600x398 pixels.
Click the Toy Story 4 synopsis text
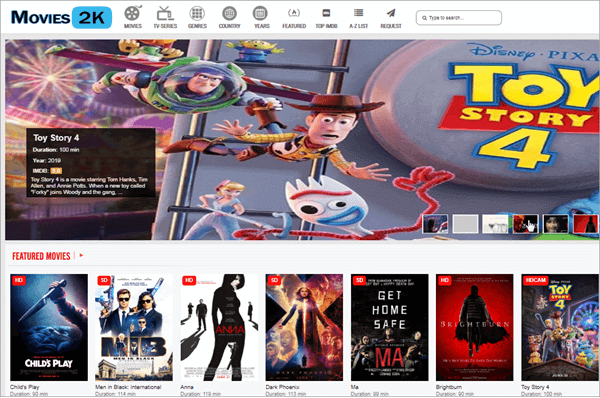pyautogui.click(x=89, y=186)
